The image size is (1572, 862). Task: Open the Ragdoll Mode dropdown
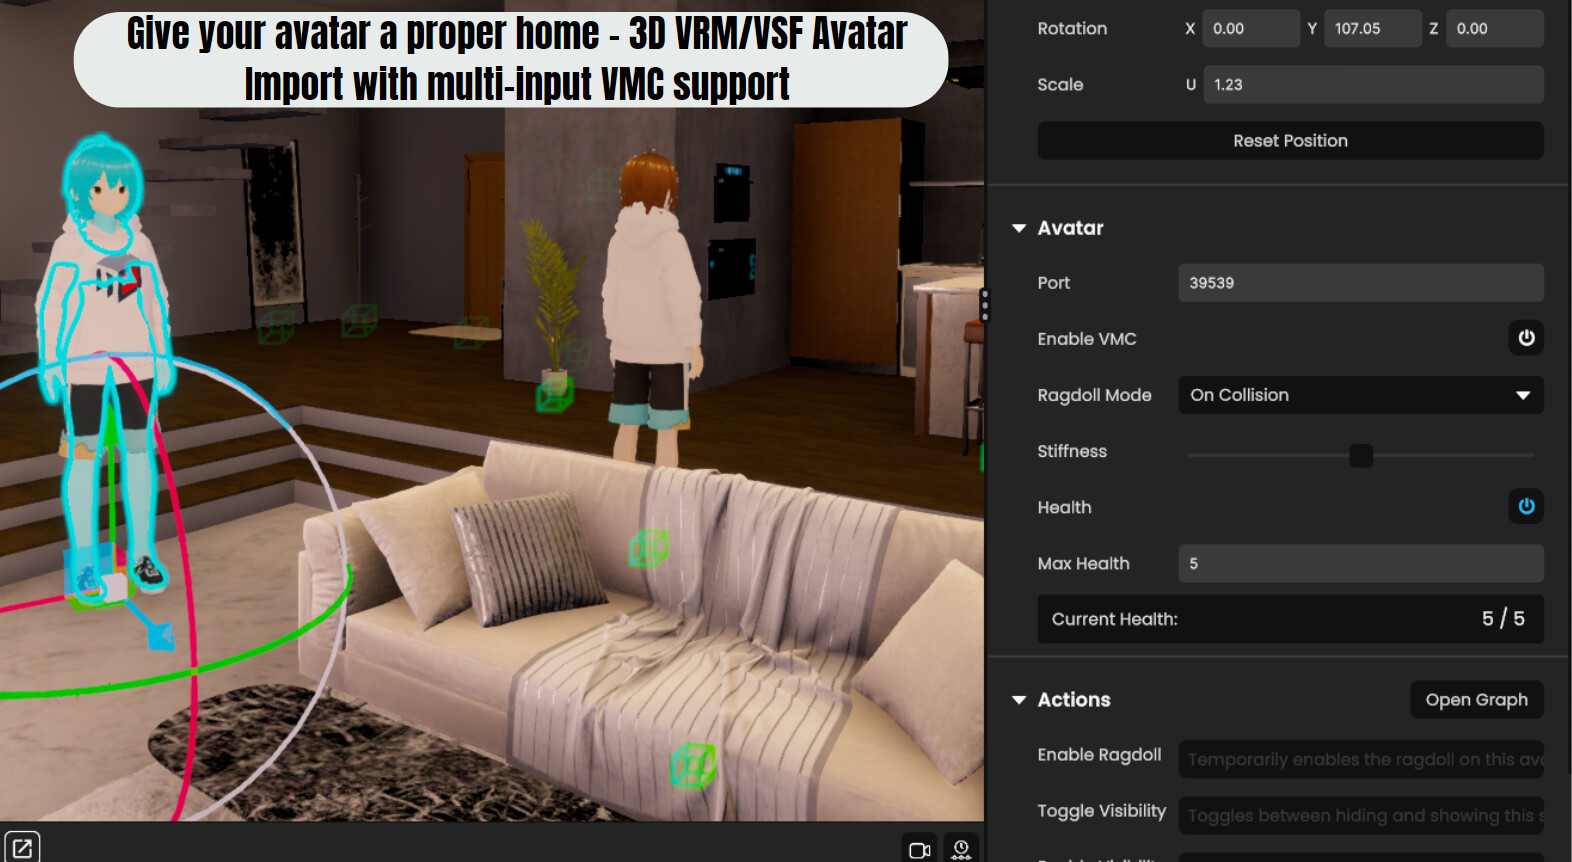tap(1360, 395)
